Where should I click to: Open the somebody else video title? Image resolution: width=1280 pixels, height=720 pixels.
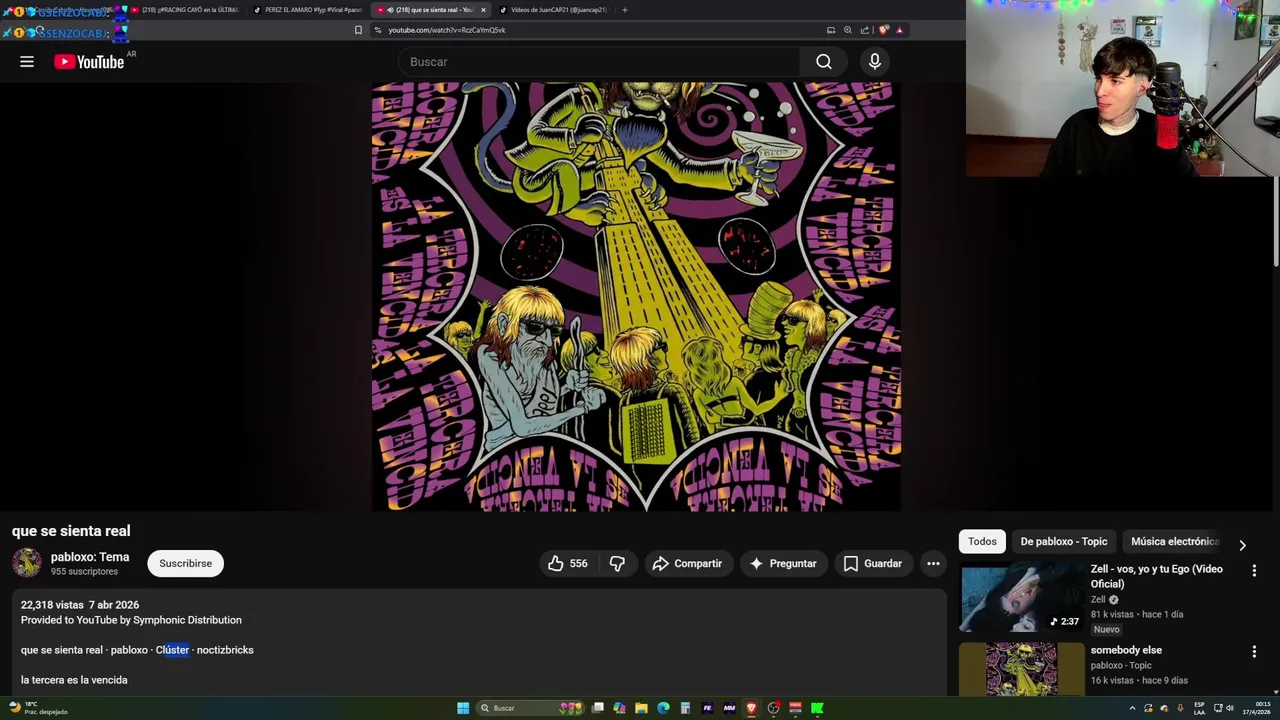pyautogui.click(x=1126, y=650)
